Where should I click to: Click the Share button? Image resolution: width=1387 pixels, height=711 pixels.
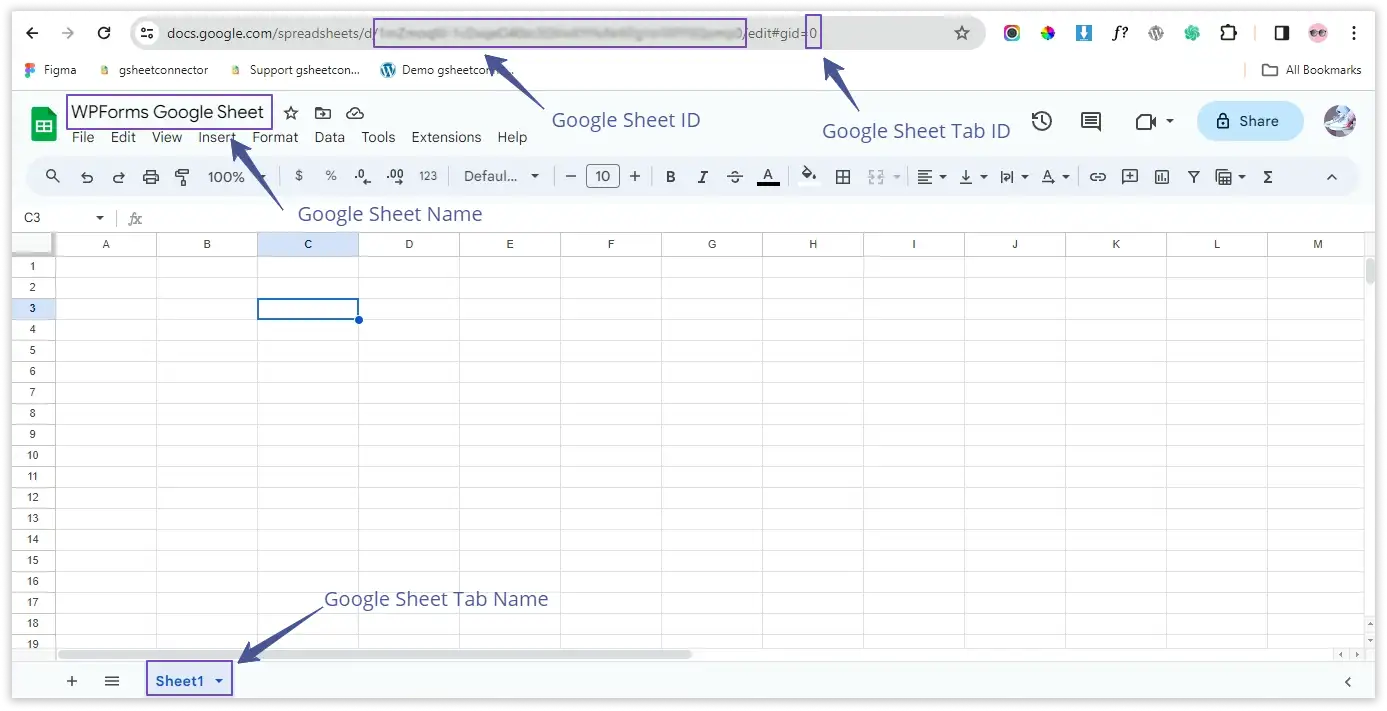[x=1249, y=121]
